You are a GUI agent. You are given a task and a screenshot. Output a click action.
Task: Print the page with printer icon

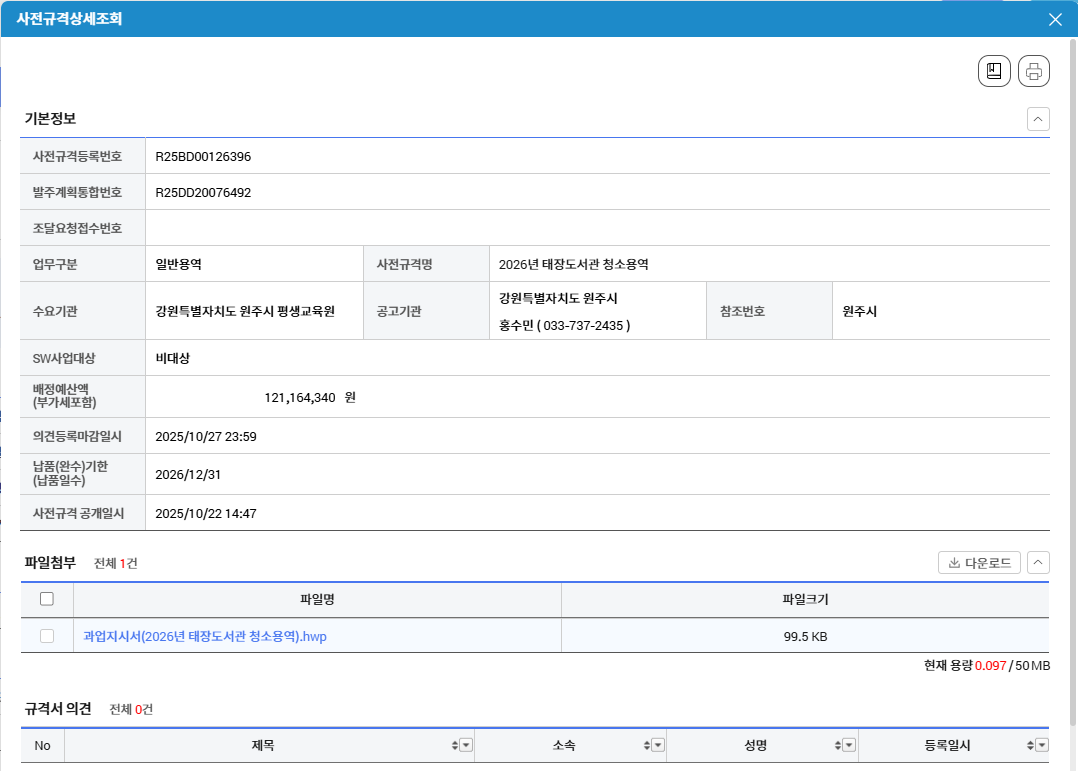(x=1033, y=71)
